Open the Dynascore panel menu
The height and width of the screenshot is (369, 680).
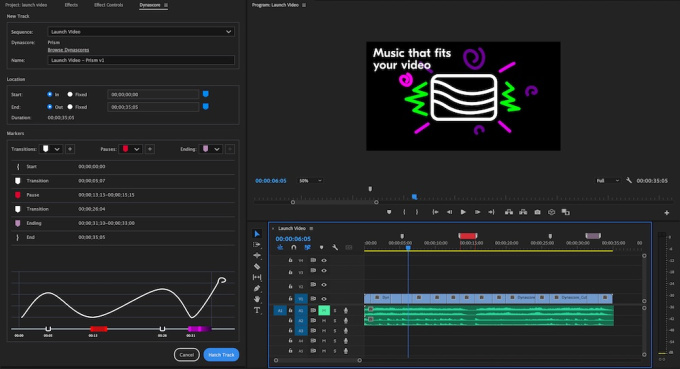coord(166,5)
